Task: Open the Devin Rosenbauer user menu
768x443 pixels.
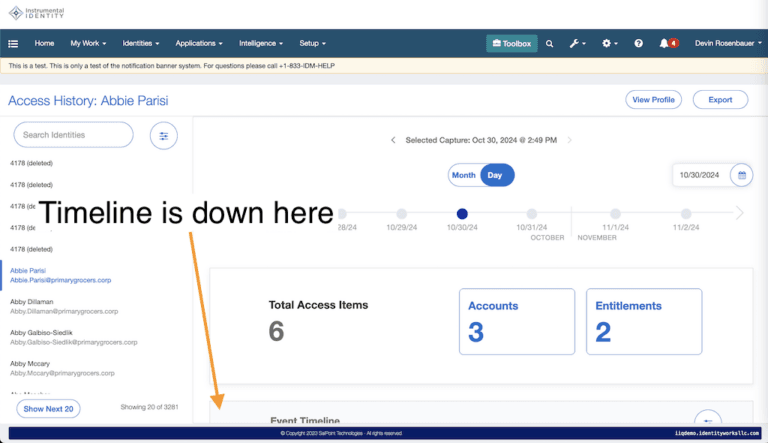Action: coord(728,44)
